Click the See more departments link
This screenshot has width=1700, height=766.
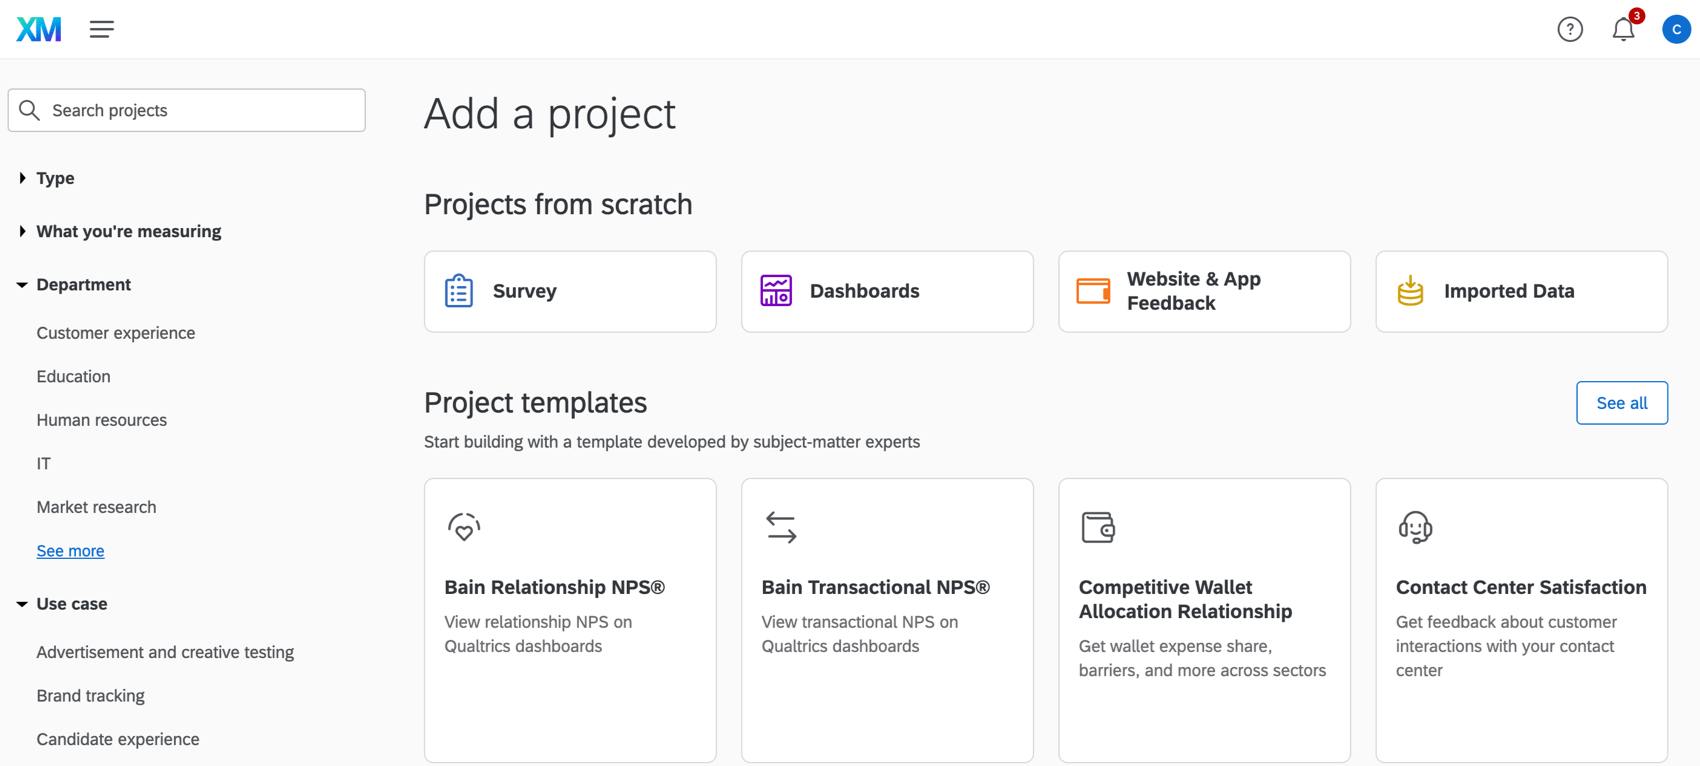click(70, 551)
